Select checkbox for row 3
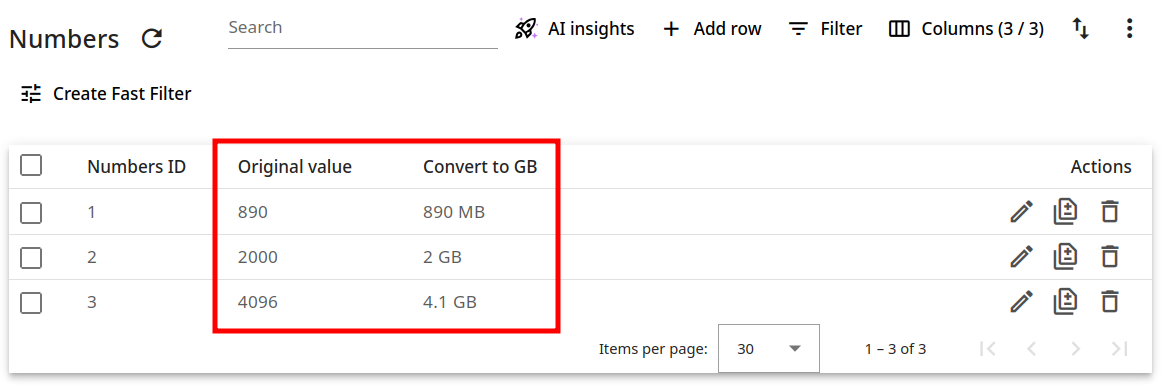The height and width of the screenshot is (386, 1161). pos(31,303)
